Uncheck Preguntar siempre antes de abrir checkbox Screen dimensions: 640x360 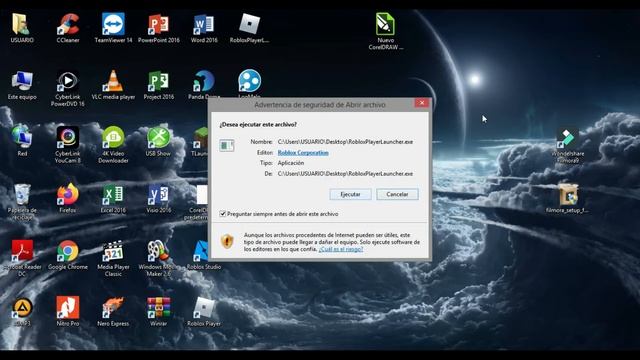(222, 213)
